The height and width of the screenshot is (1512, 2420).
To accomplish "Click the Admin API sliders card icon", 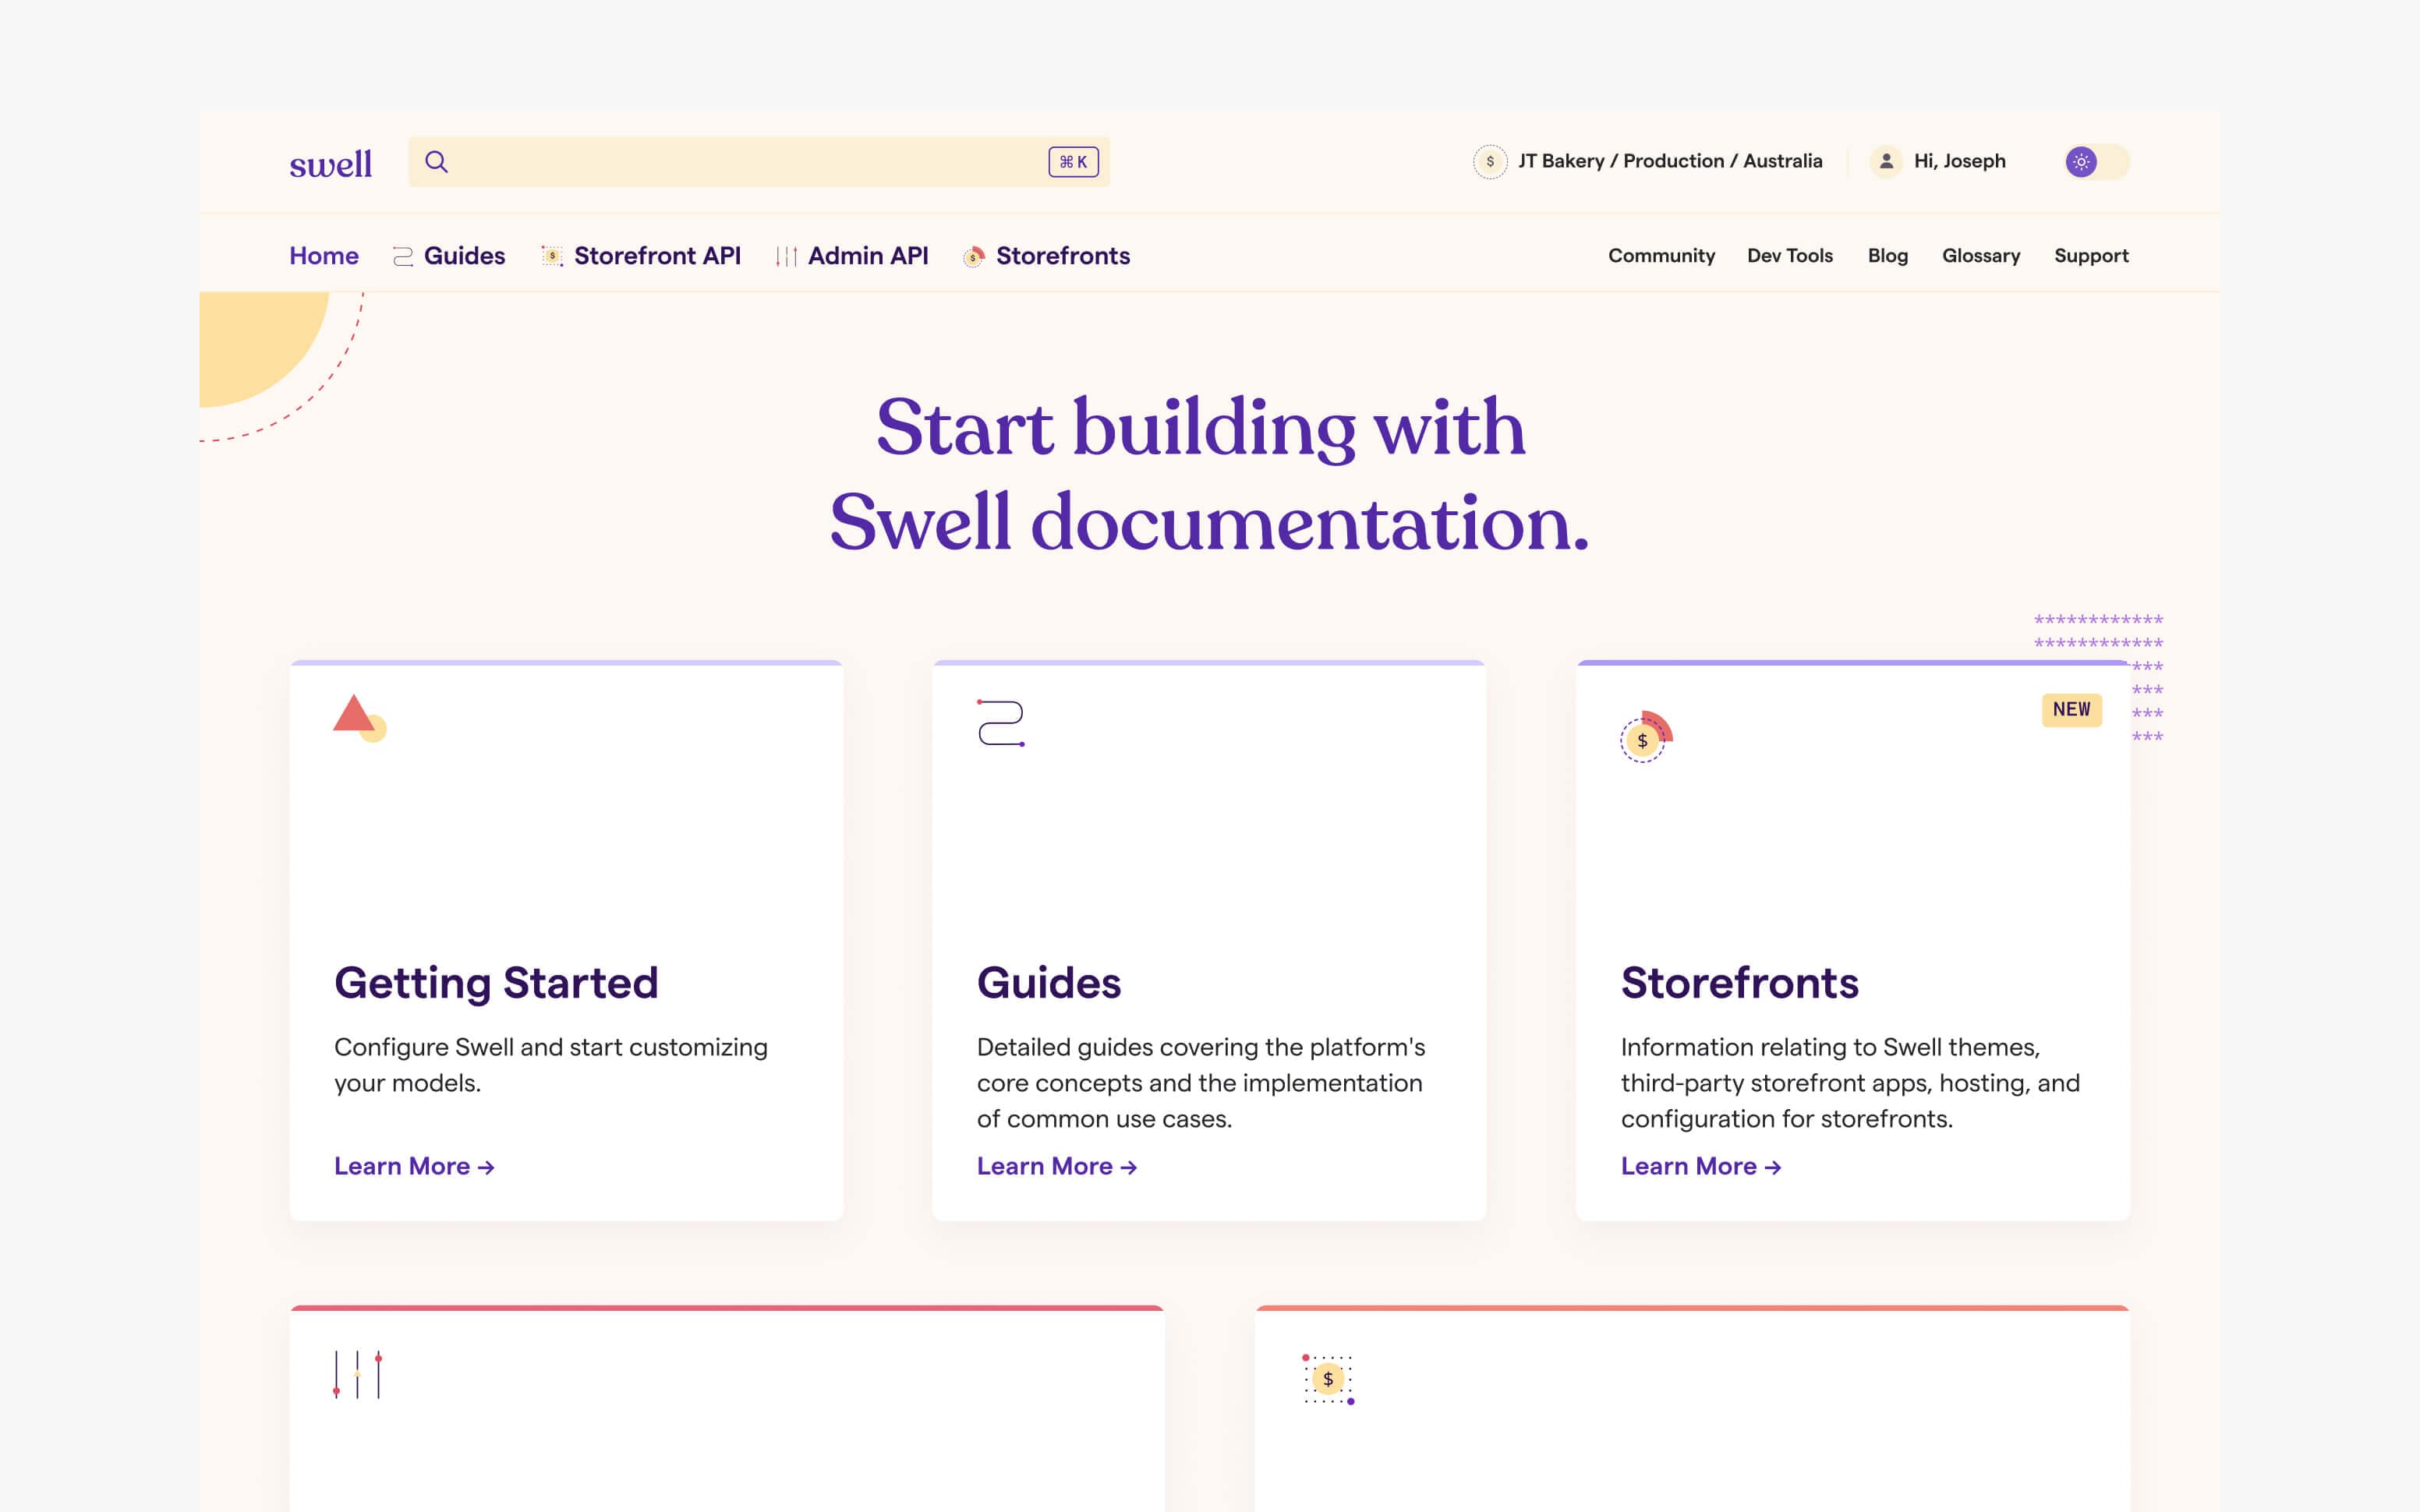I will 358,1375.
